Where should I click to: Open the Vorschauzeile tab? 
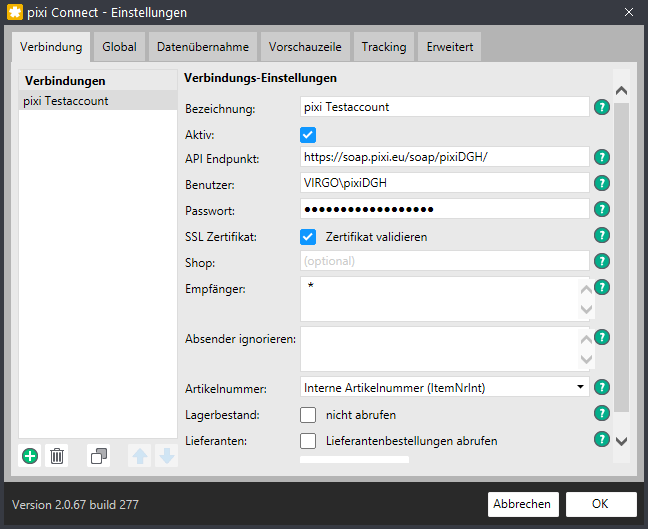305,47
